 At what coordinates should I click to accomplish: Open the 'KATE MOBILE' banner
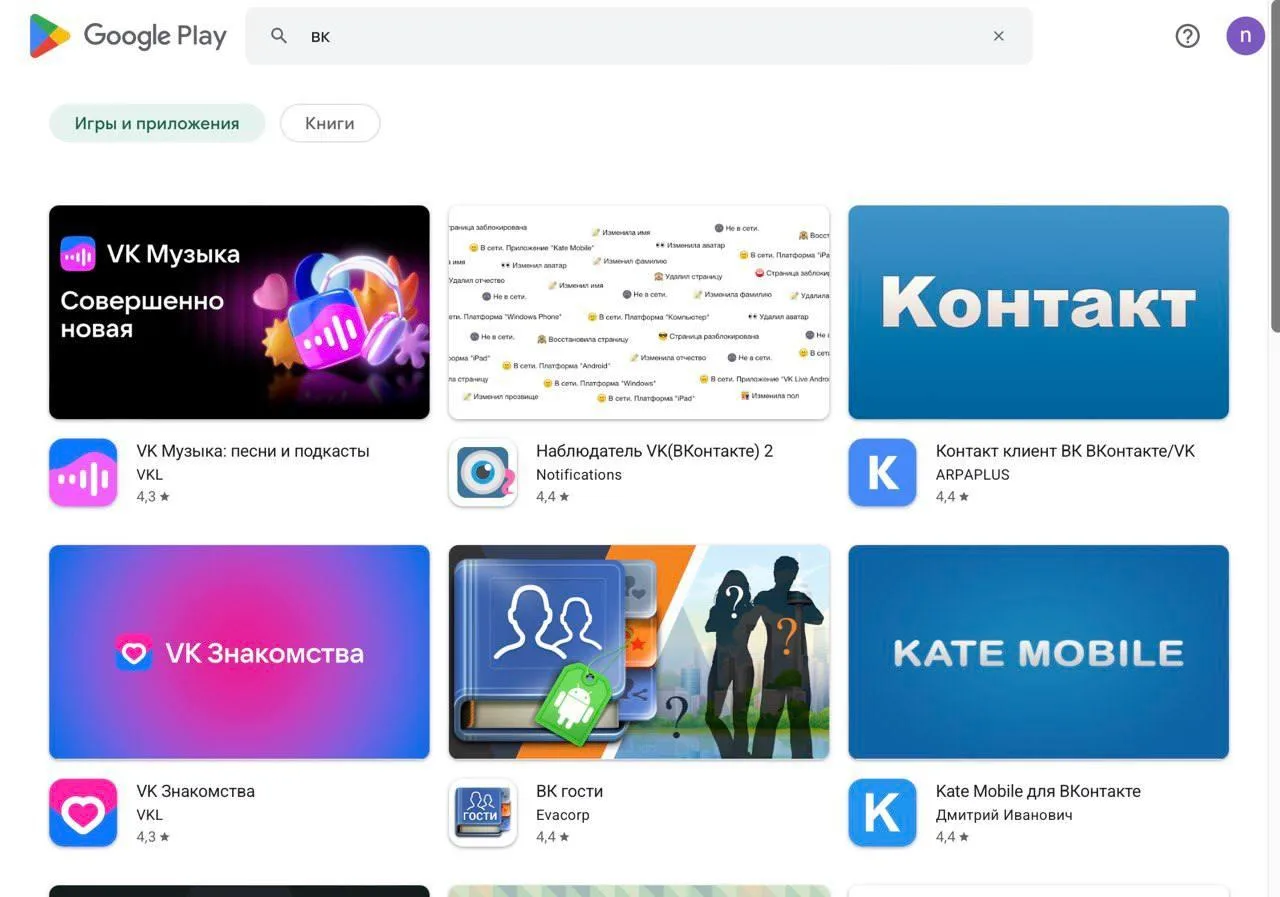click(x=1038, y=652)
